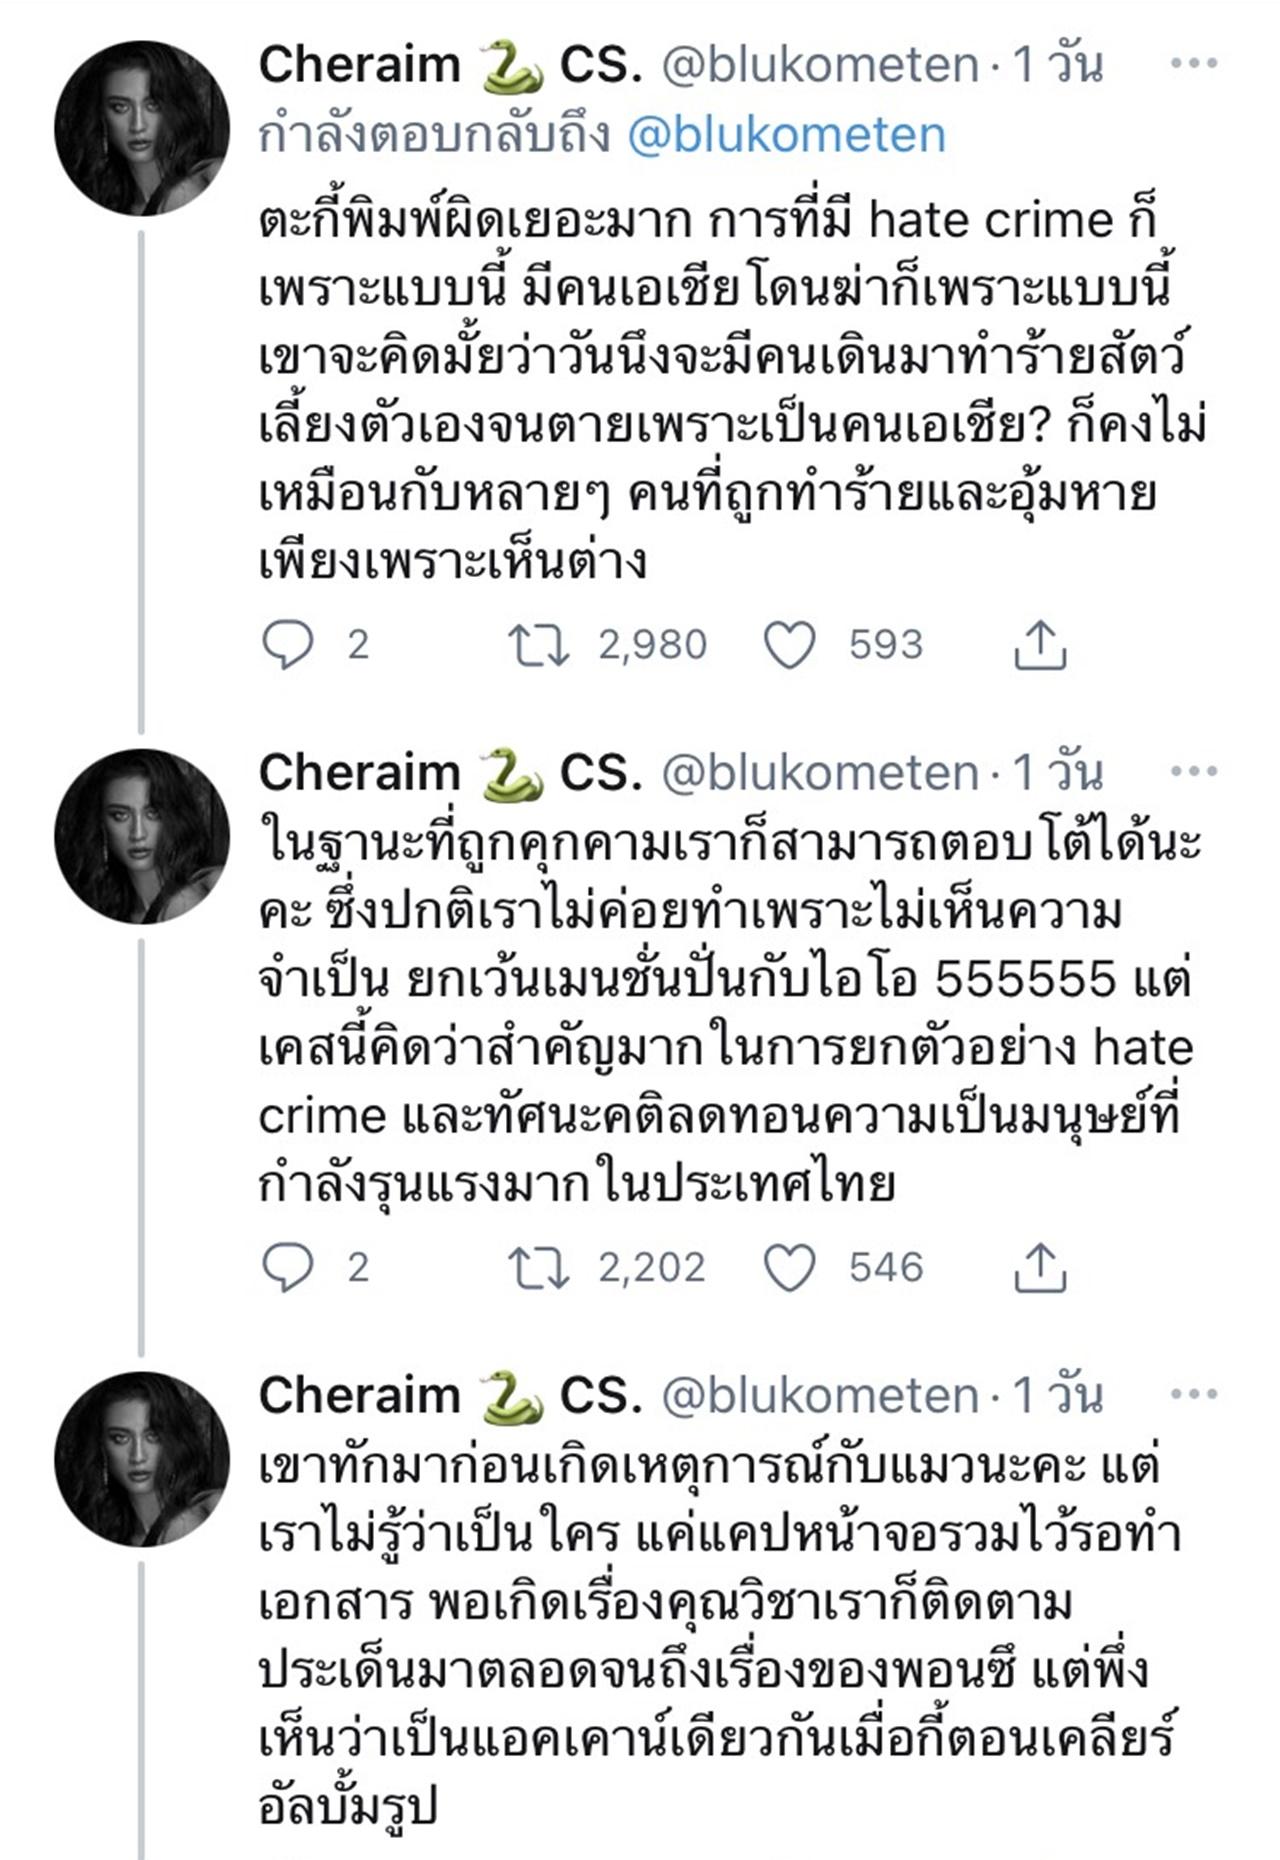Open more options menu on second tweet
Viewport: 1280px width, 1860px height.
pyautogui.click(x=1194, y=772)
